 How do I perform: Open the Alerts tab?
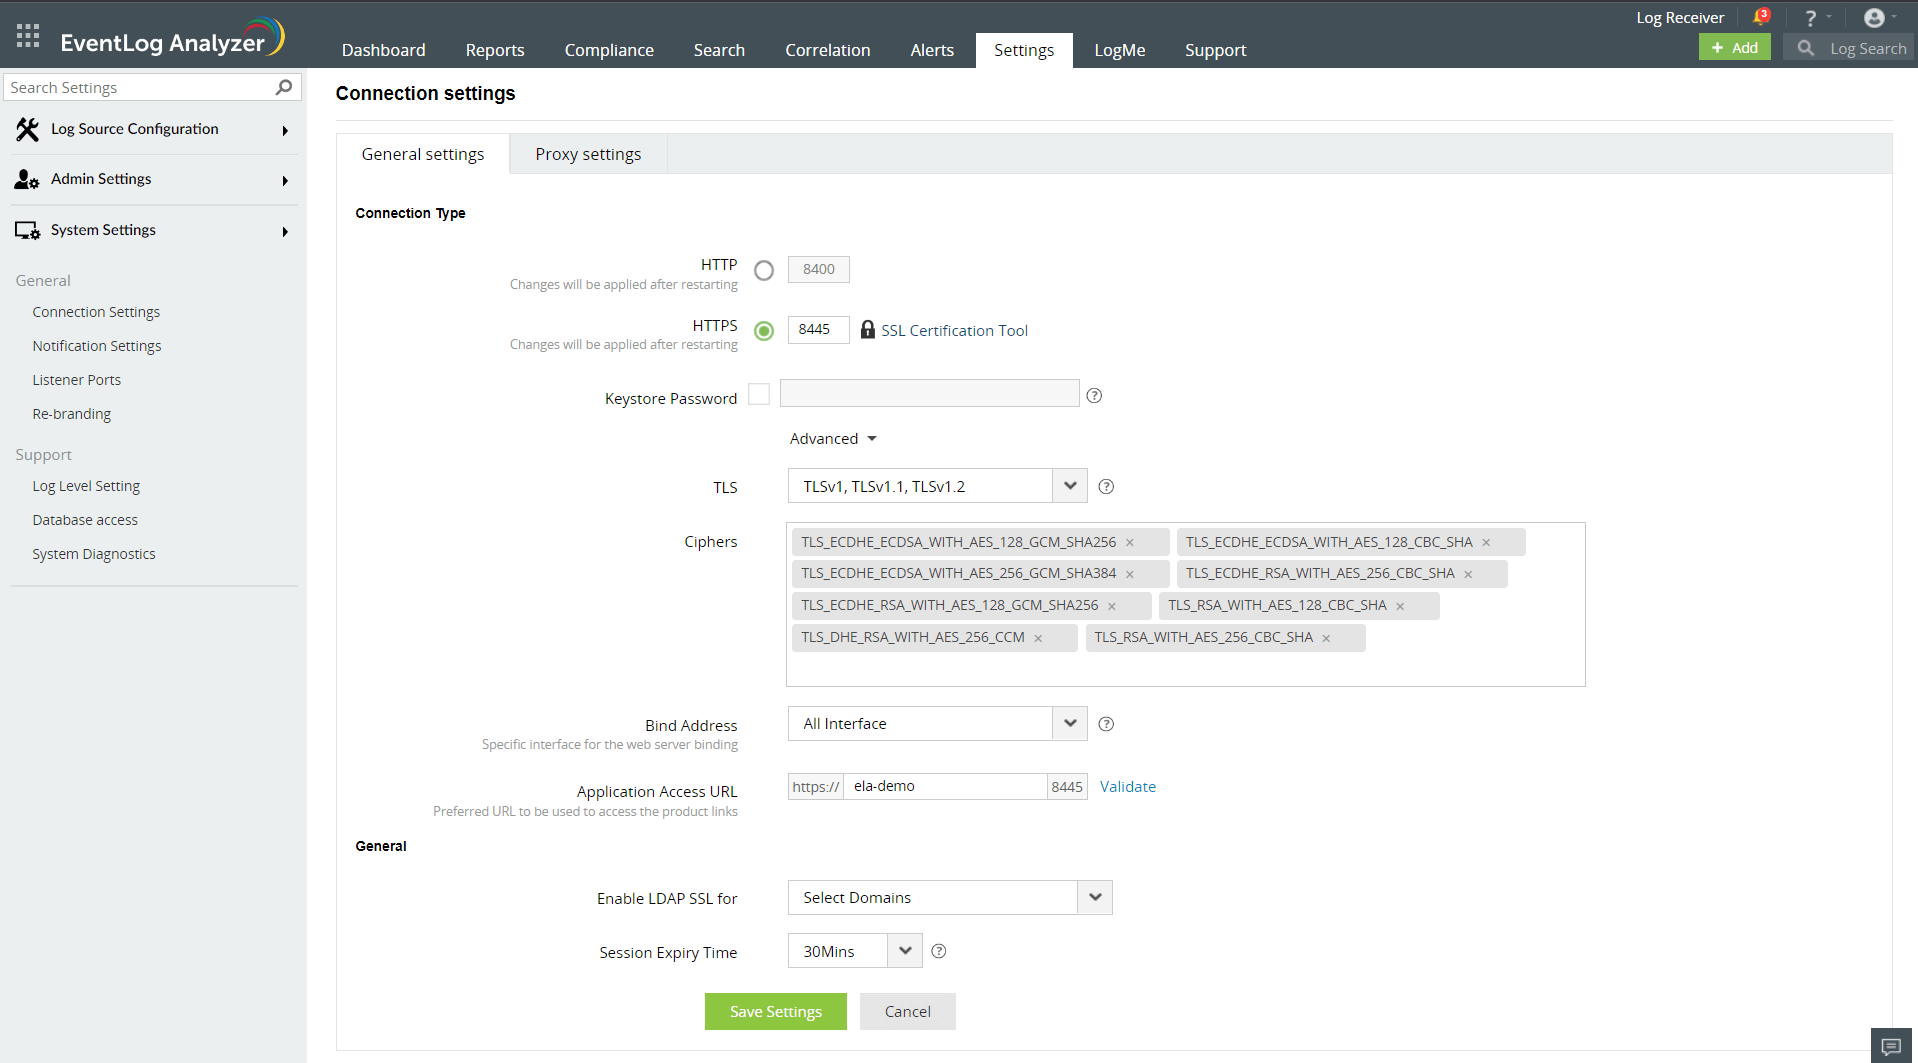coord(932,50)
